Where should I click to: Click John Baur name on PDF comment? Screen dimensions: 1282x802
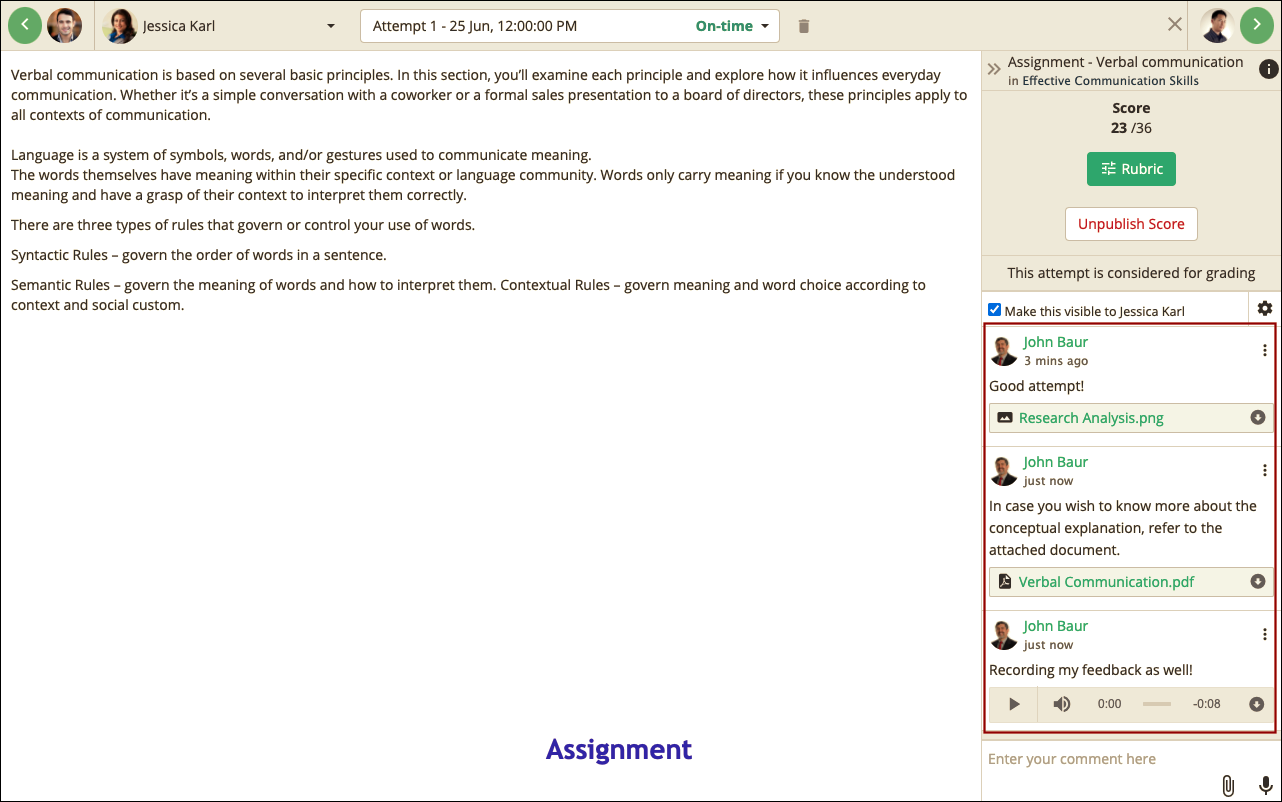tap(1055, 462)
